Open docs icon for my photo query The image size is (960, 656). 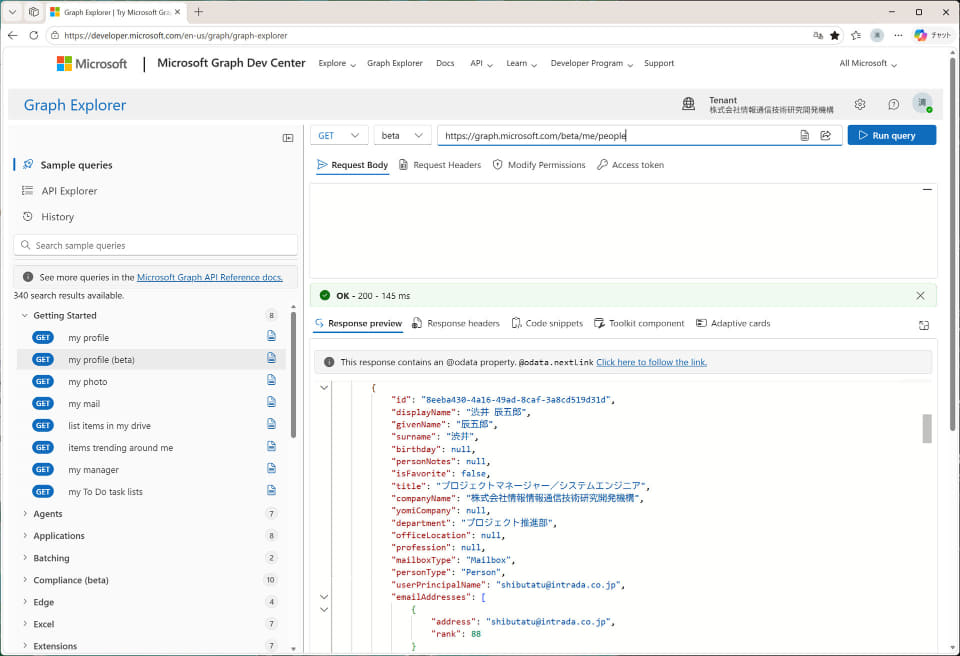[271, 380]
